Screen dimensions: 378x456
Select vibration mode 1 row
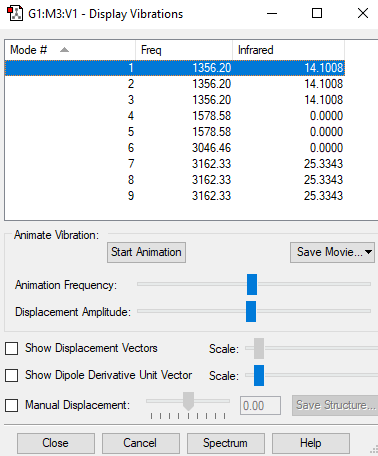[175, 68]
